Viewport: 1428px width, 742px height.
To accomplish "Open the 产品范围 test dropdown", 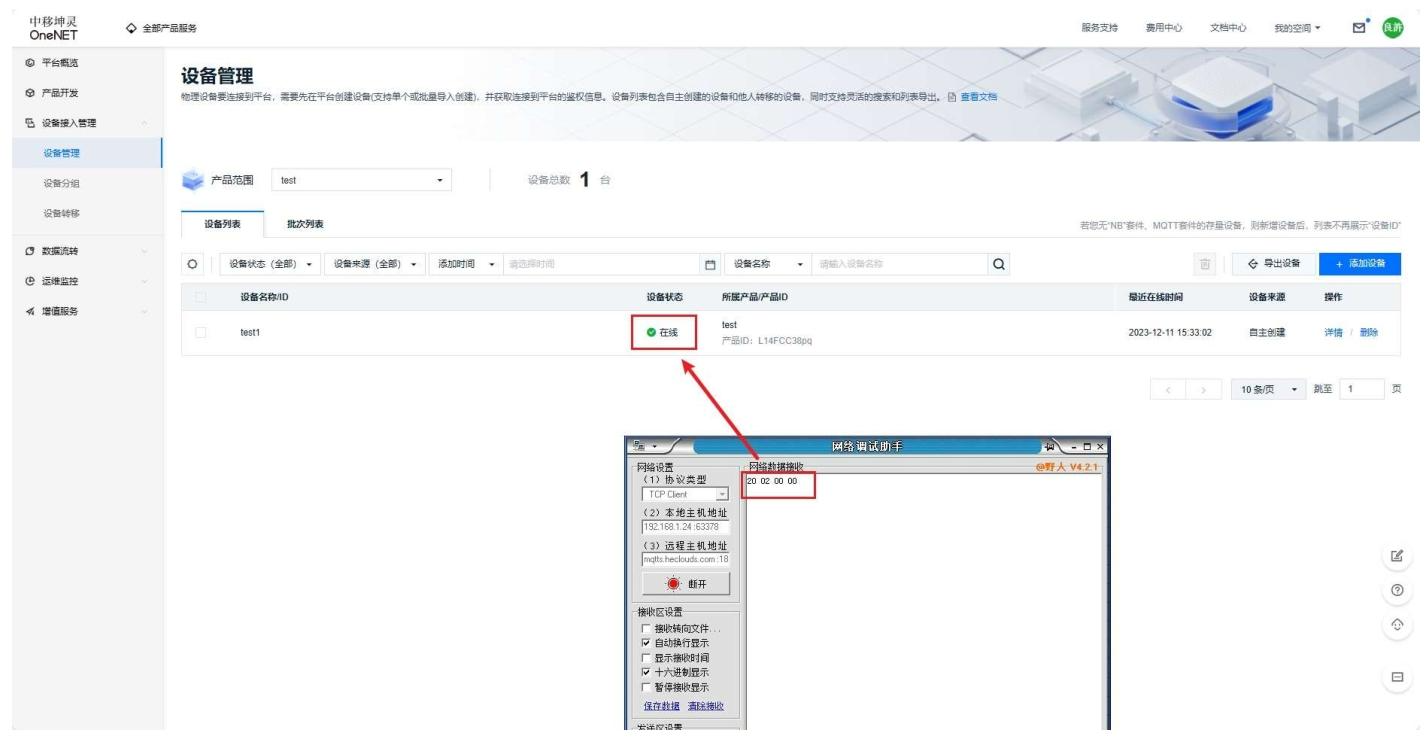I will tap(361, 181).
